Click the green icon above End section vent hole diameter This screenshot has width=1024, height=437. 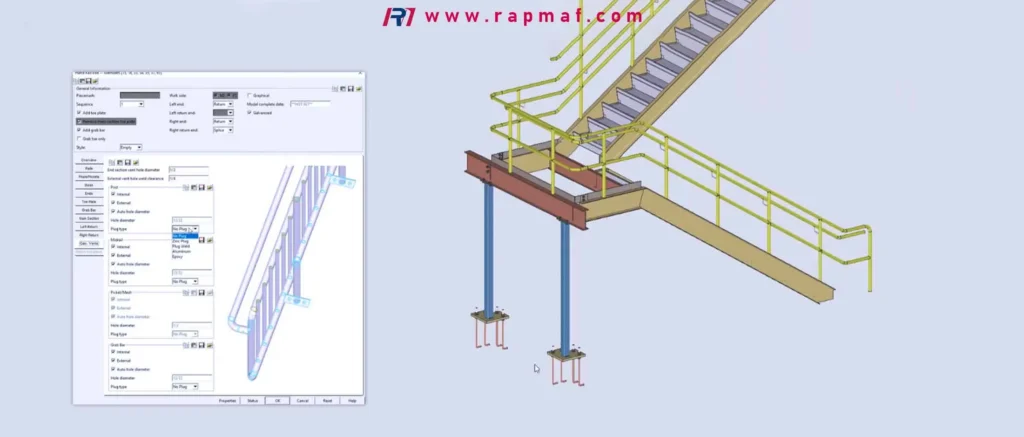[136, 163]
